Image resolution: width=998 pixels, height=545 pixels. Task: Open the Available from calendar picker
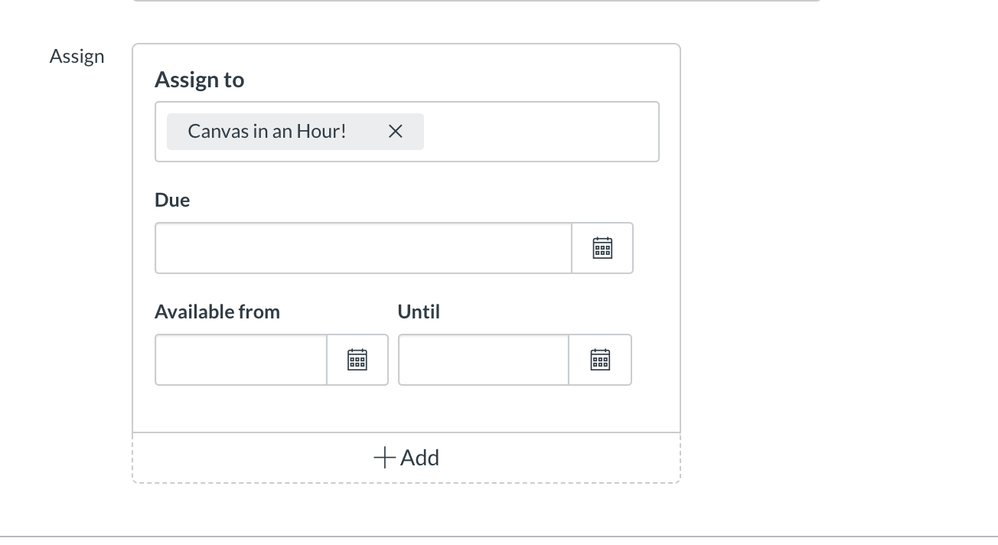click(x=357, y=360)
